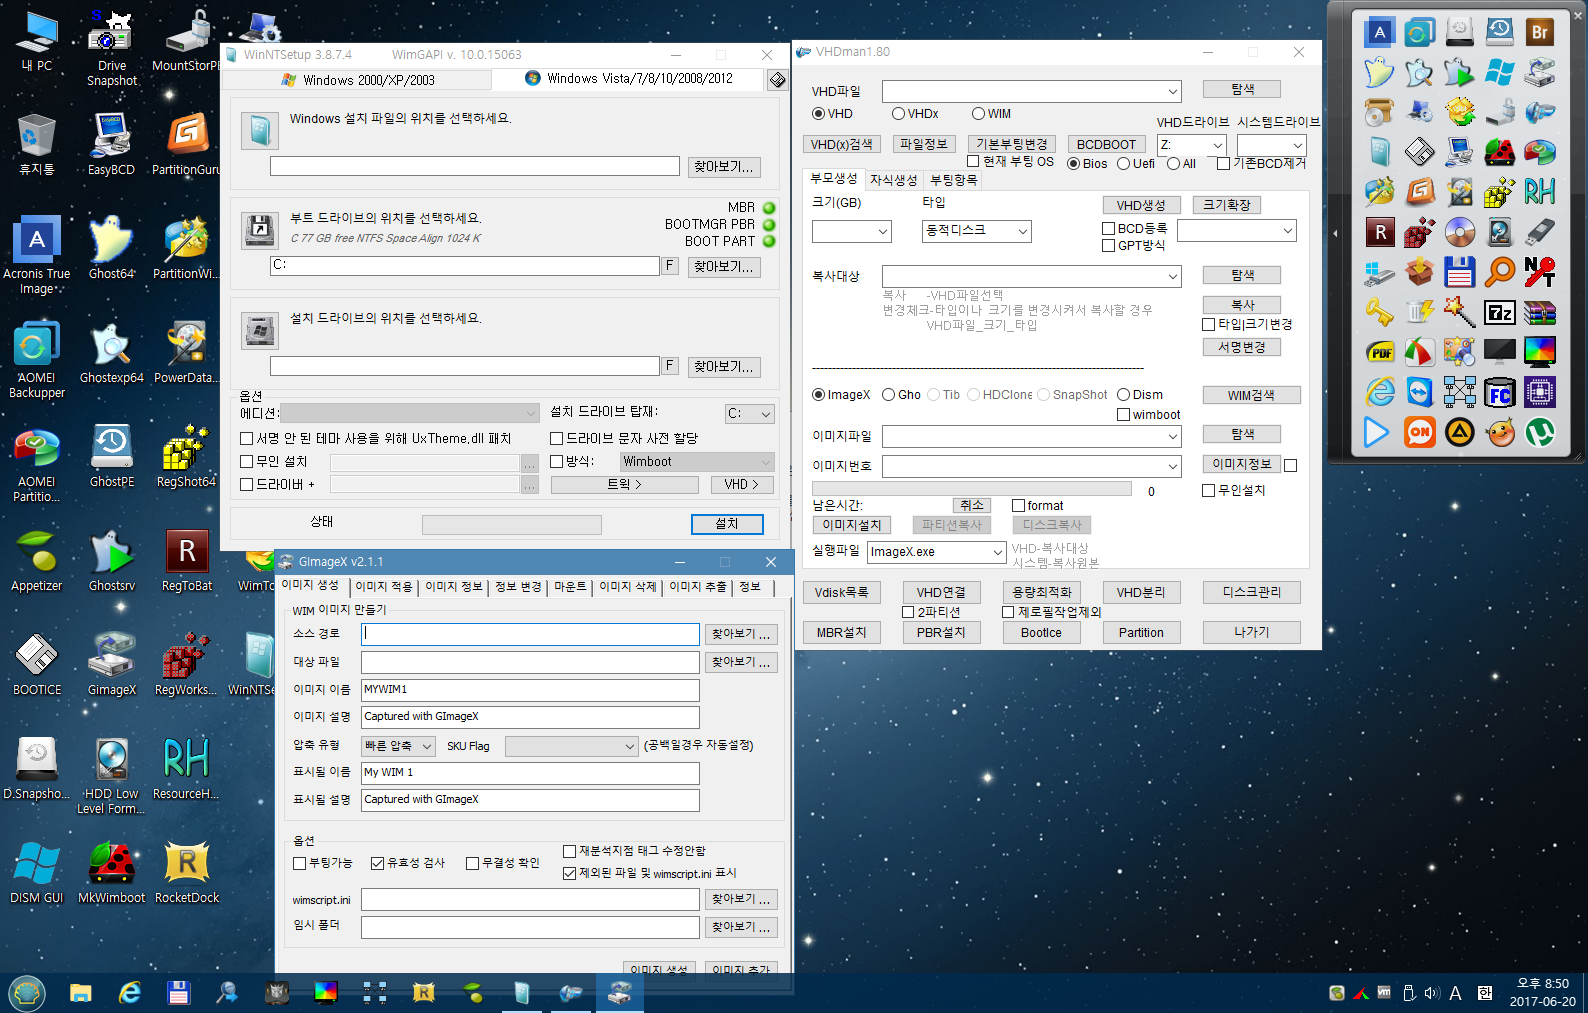Open the HDD Low Level Format desktop icon
The image size is (1588, 1013).
pos(111,775)
